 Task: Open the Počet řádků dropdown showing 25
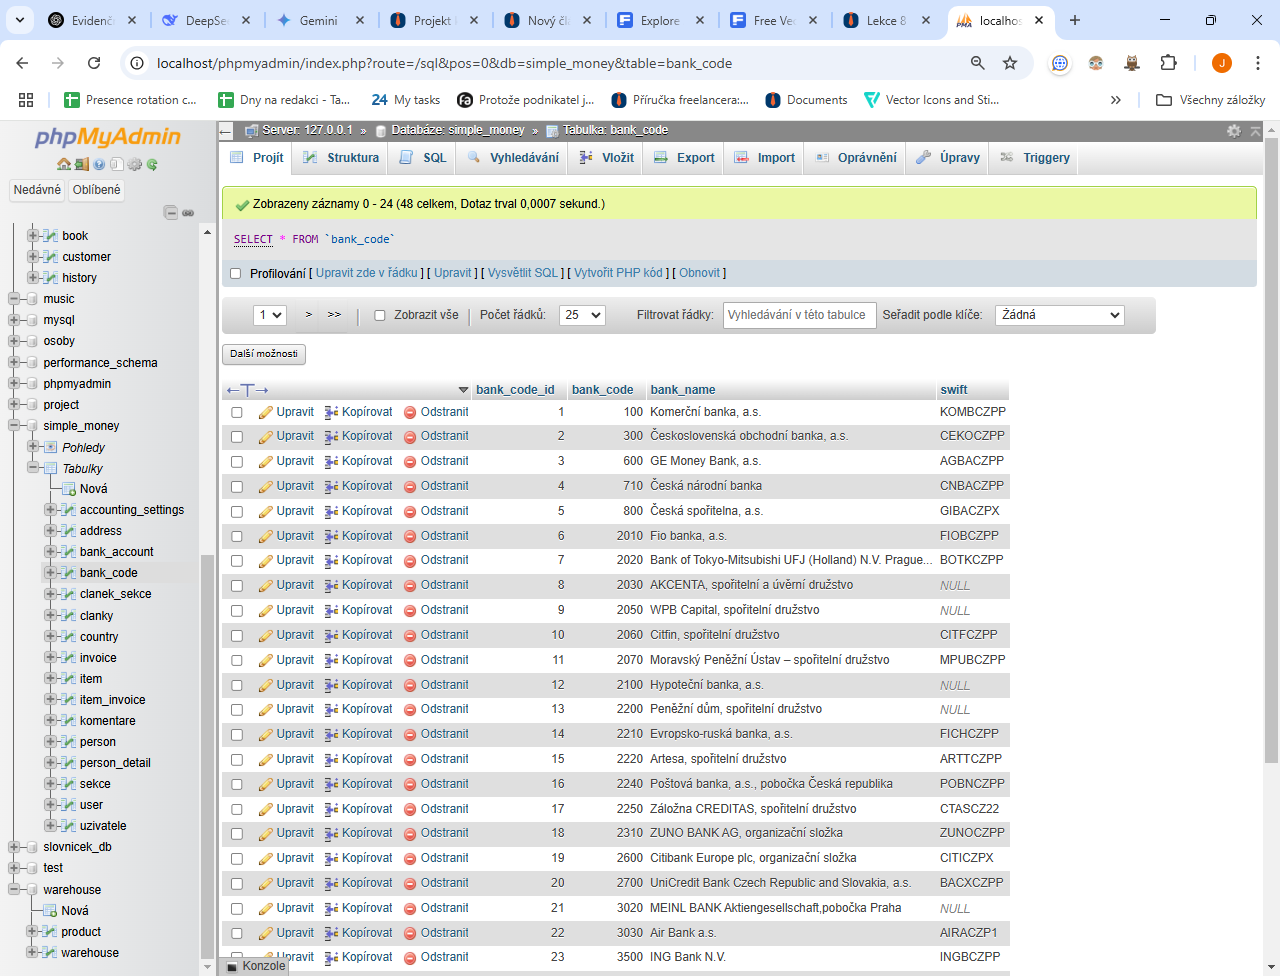582,315
